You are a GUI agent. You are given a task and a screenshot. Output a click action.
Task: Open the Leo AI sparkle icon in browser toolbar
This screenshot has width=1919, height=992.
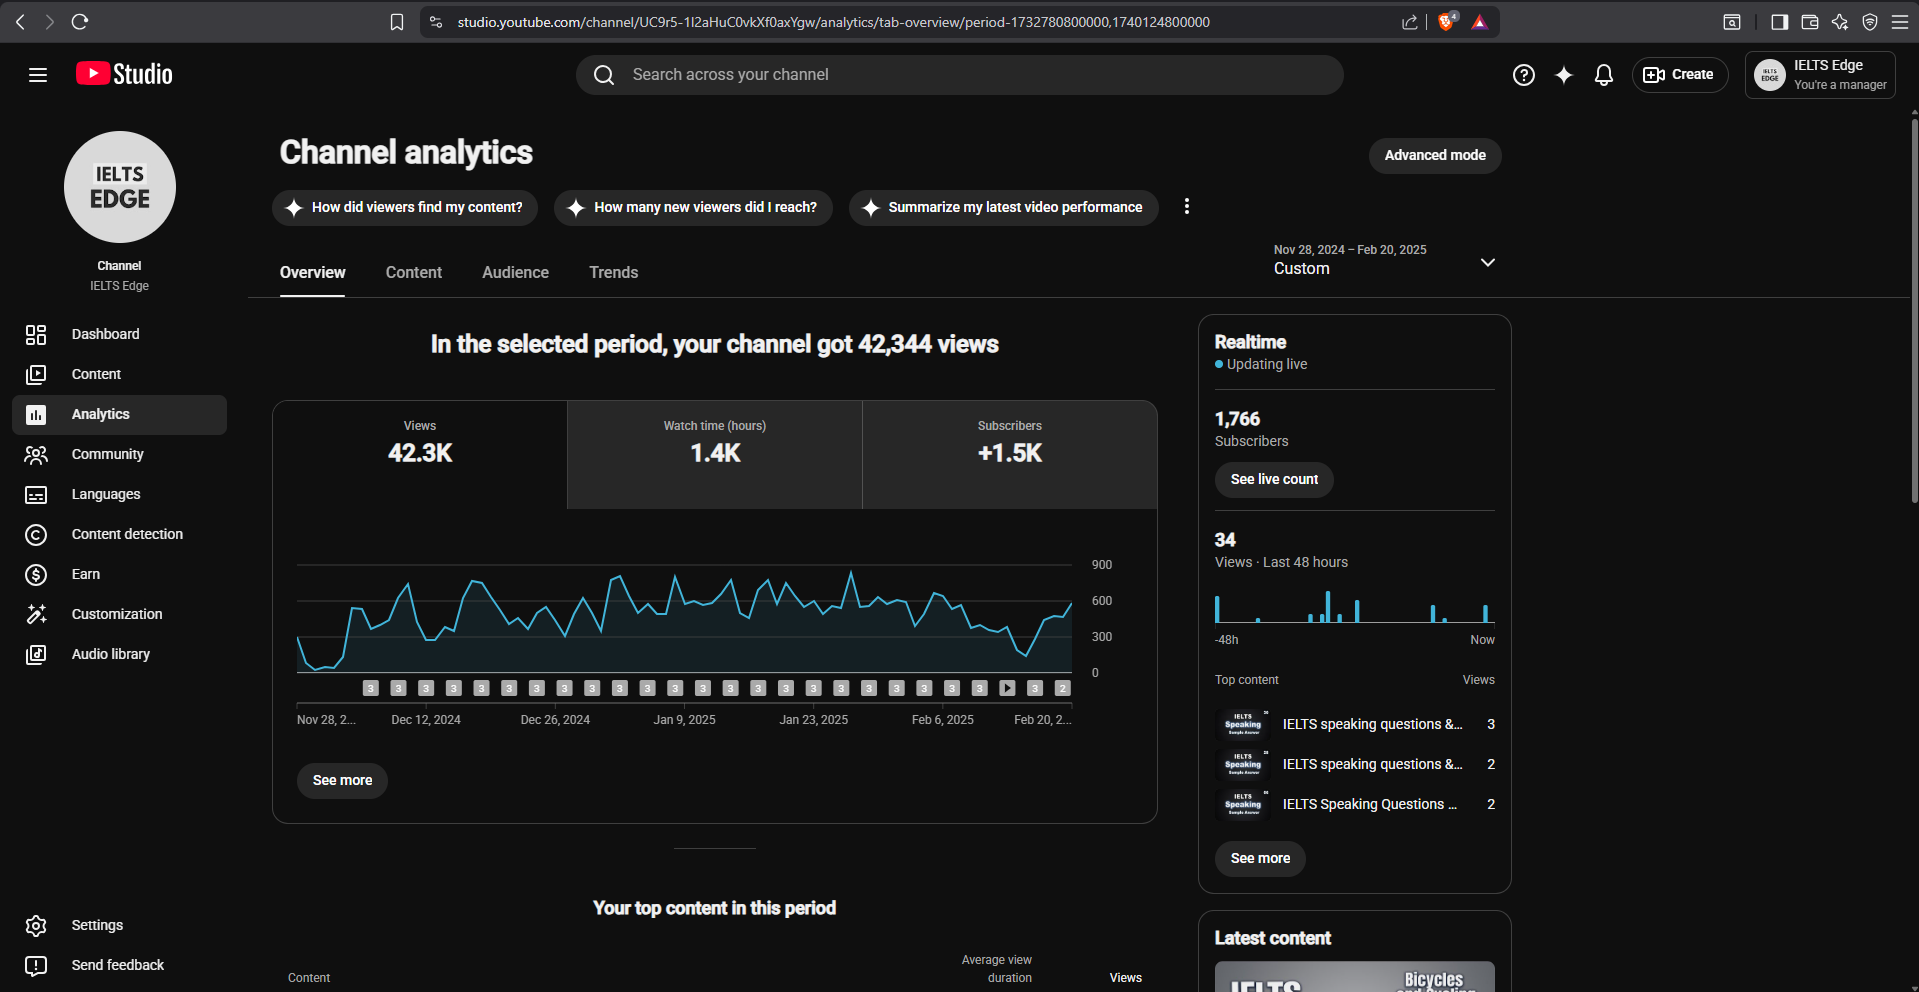[x=1840, y=22]
